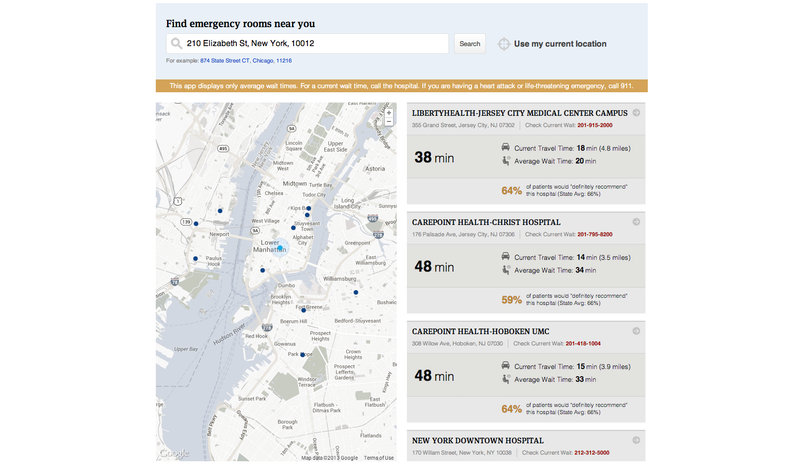Click 'Average Wait Time: 34 min' text

click(x=555, y=270)
